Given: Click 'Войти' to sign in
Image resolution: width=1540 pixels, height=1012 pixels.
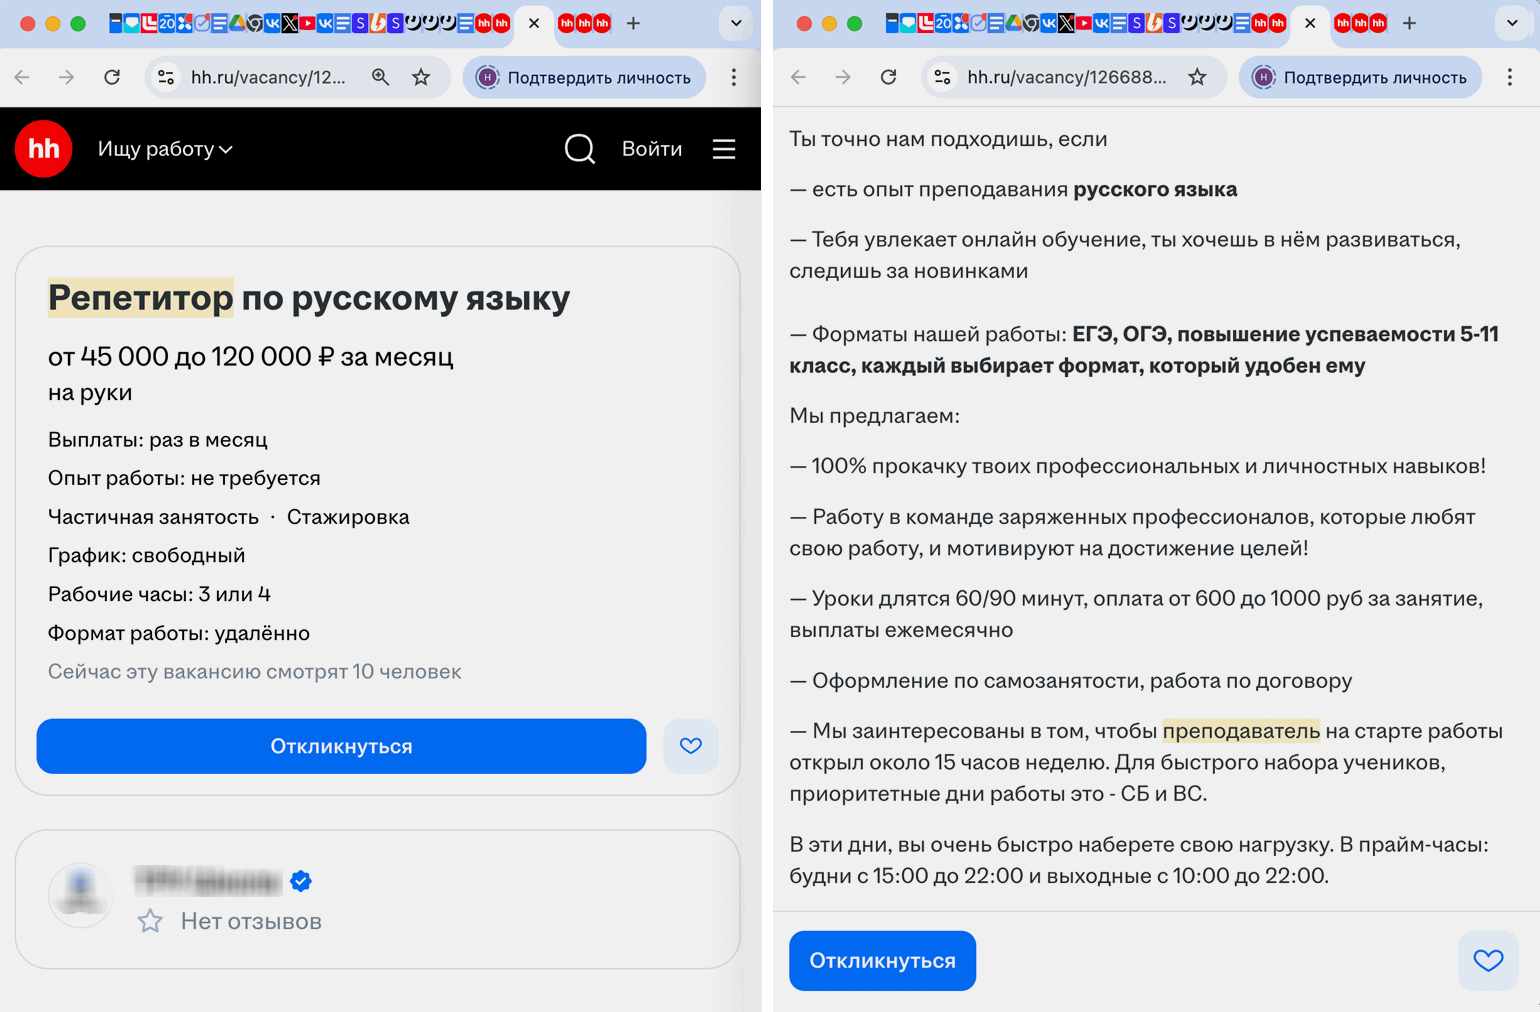Looking at the screenshot, I should 652,149.
